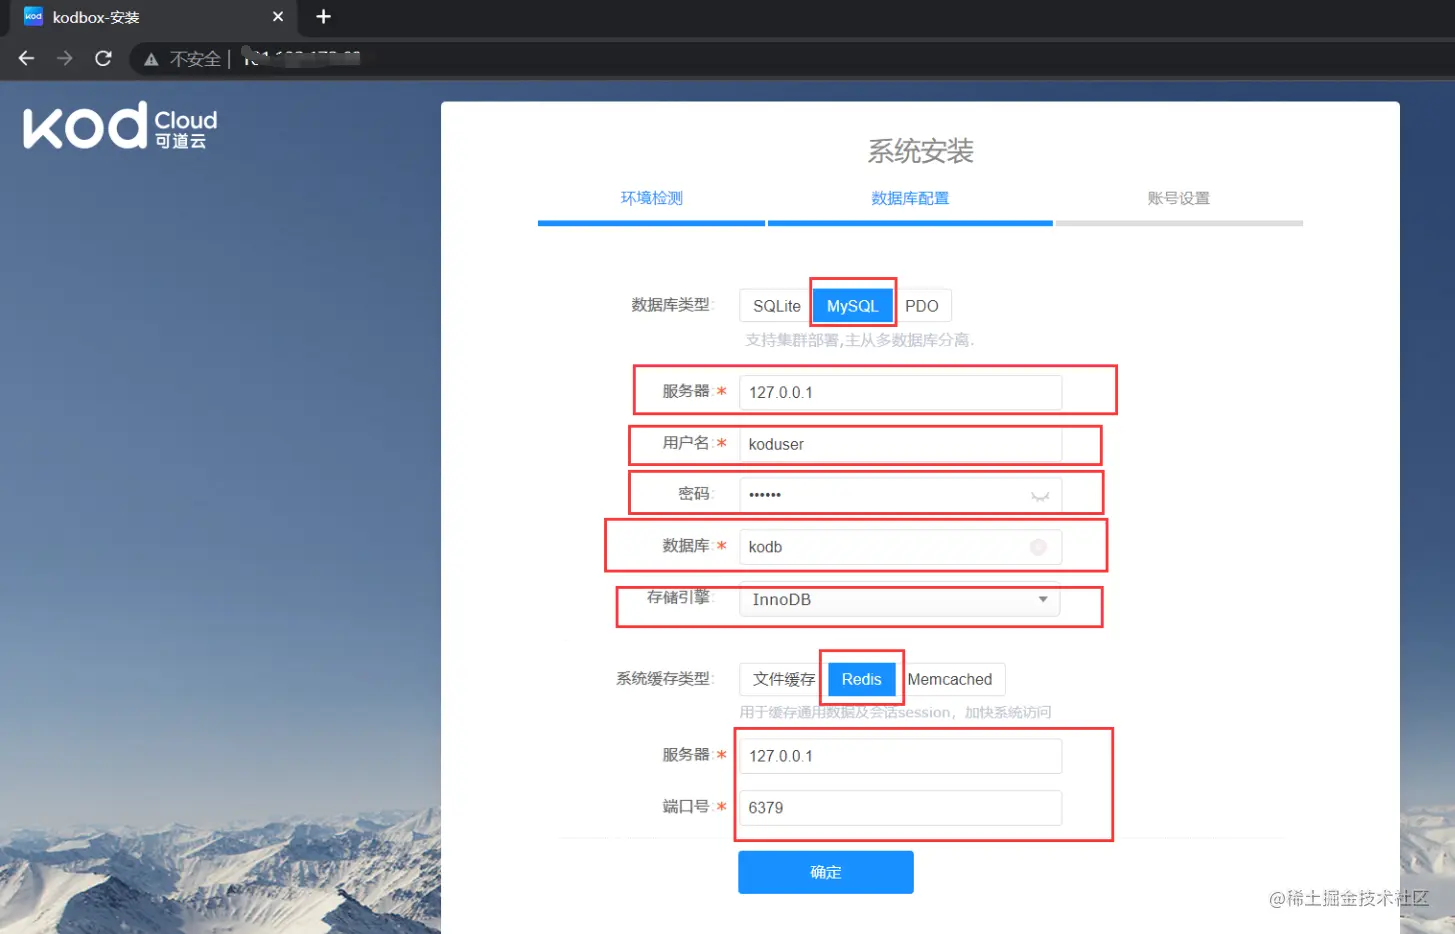1455x934 pixels.
Task: Click the browser back arrow
Action: point(26,59)
